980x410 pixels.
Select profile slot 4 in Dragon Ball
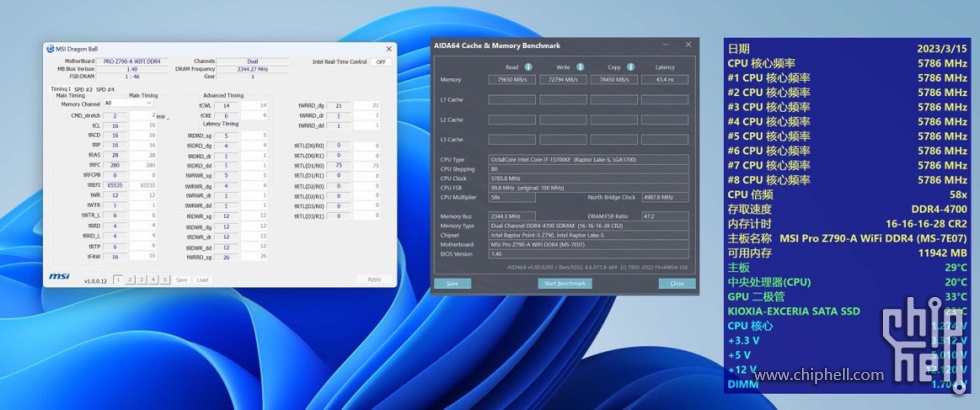pyautogui.click(x=154, y=279)
